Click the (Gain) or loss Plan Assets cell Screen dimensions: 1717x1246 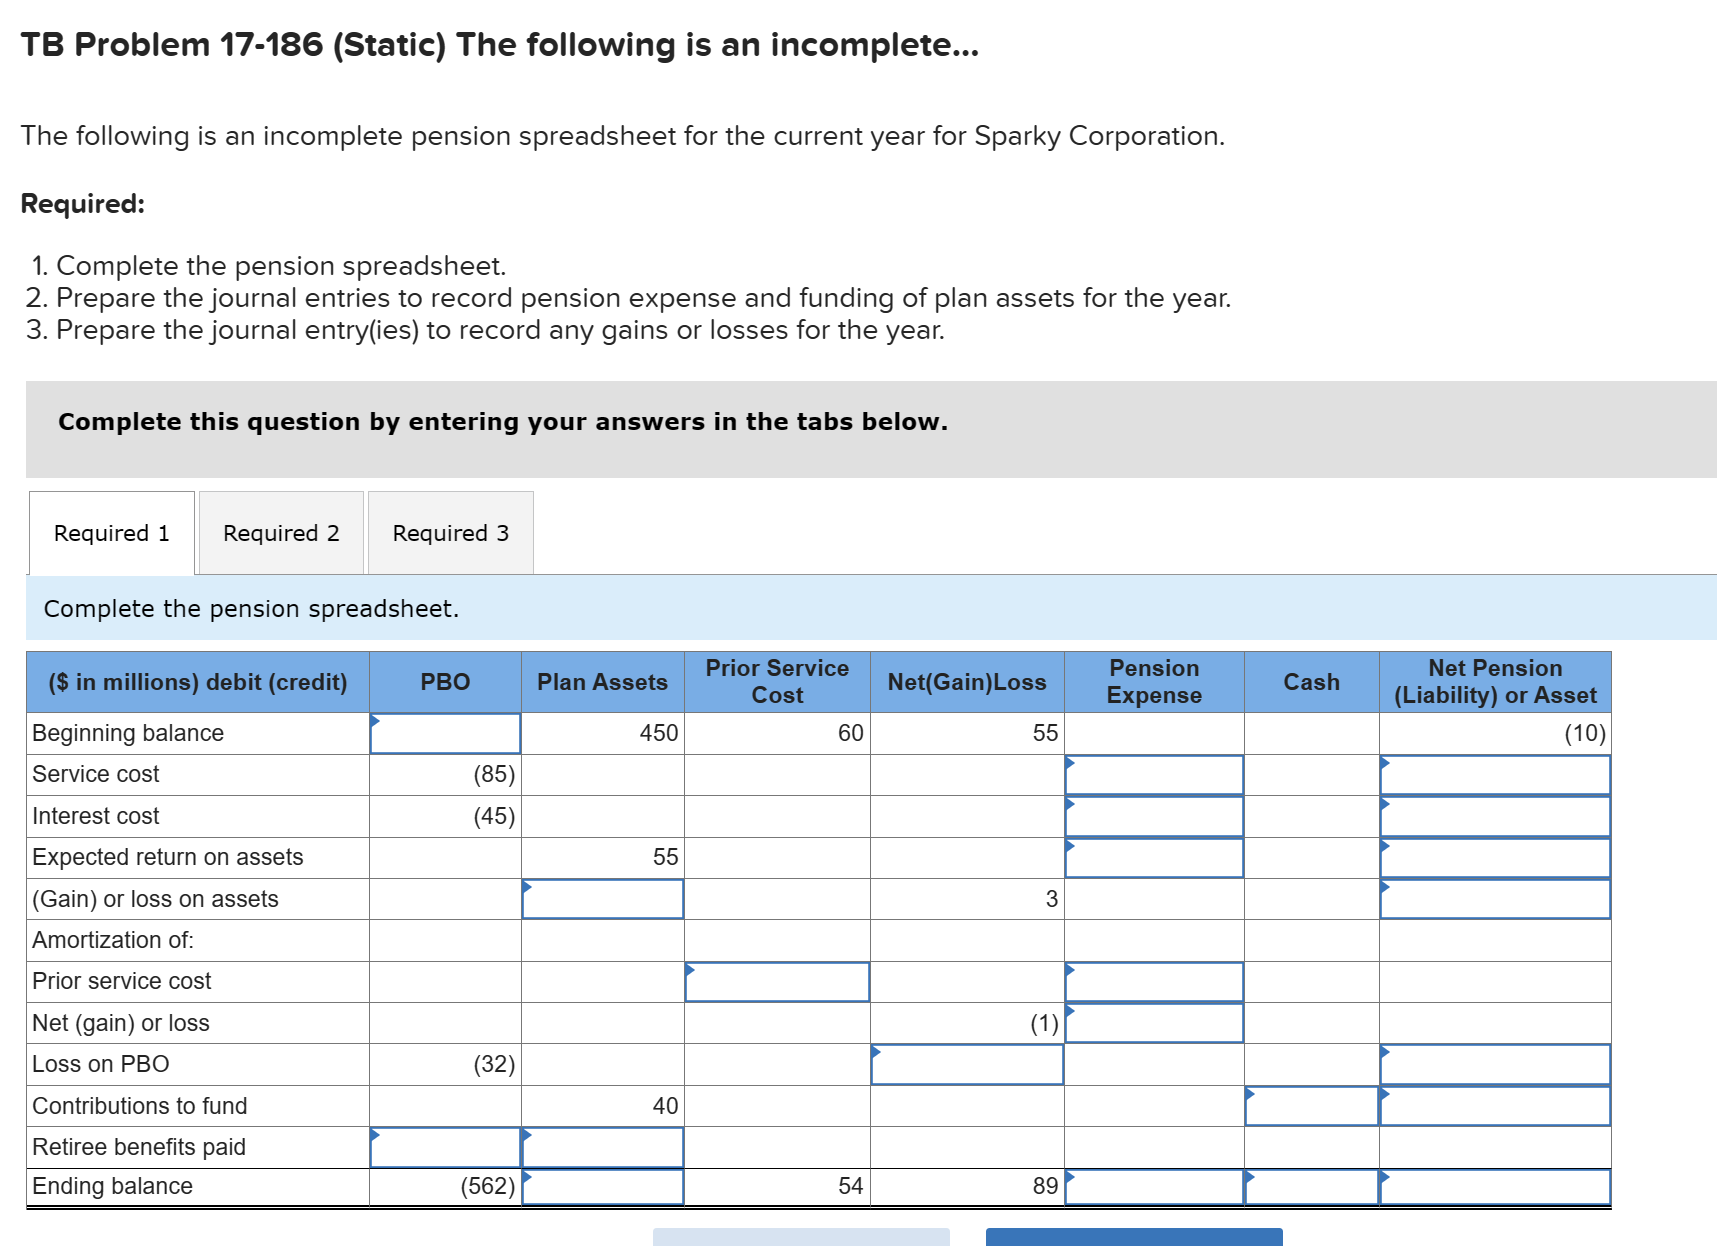[x=602, y=899]
